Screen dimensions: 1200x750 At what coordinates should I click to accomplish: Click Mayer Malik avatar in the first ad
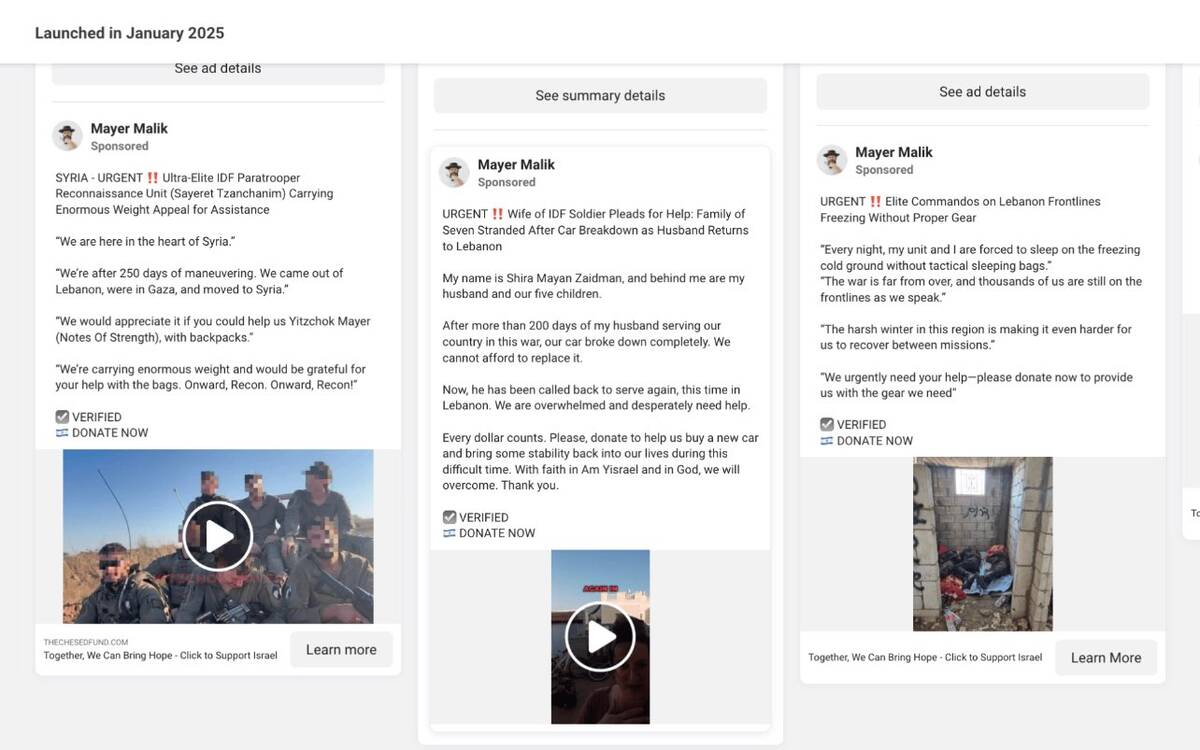(68, 136)
